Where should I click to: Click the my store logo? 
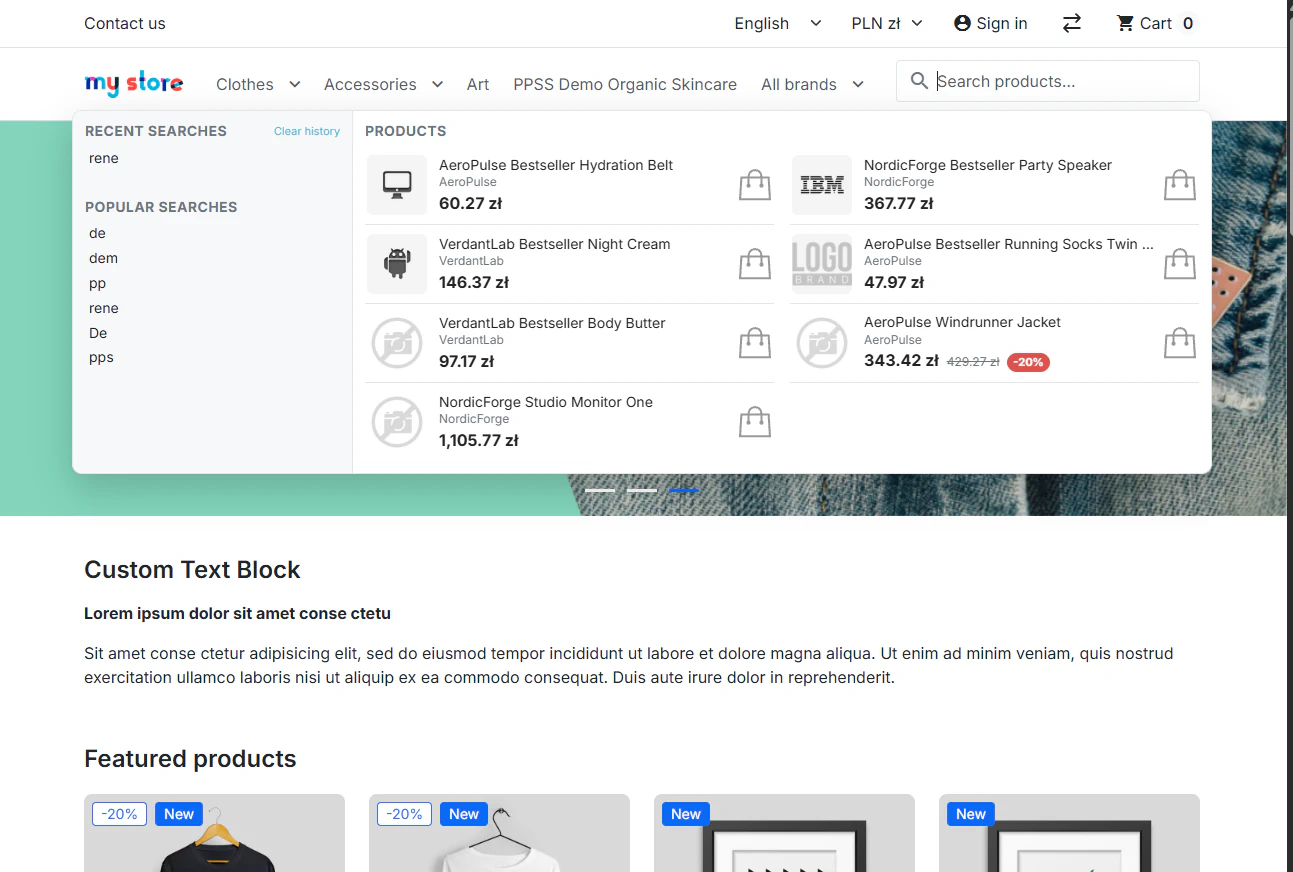(x=134, y=84)
